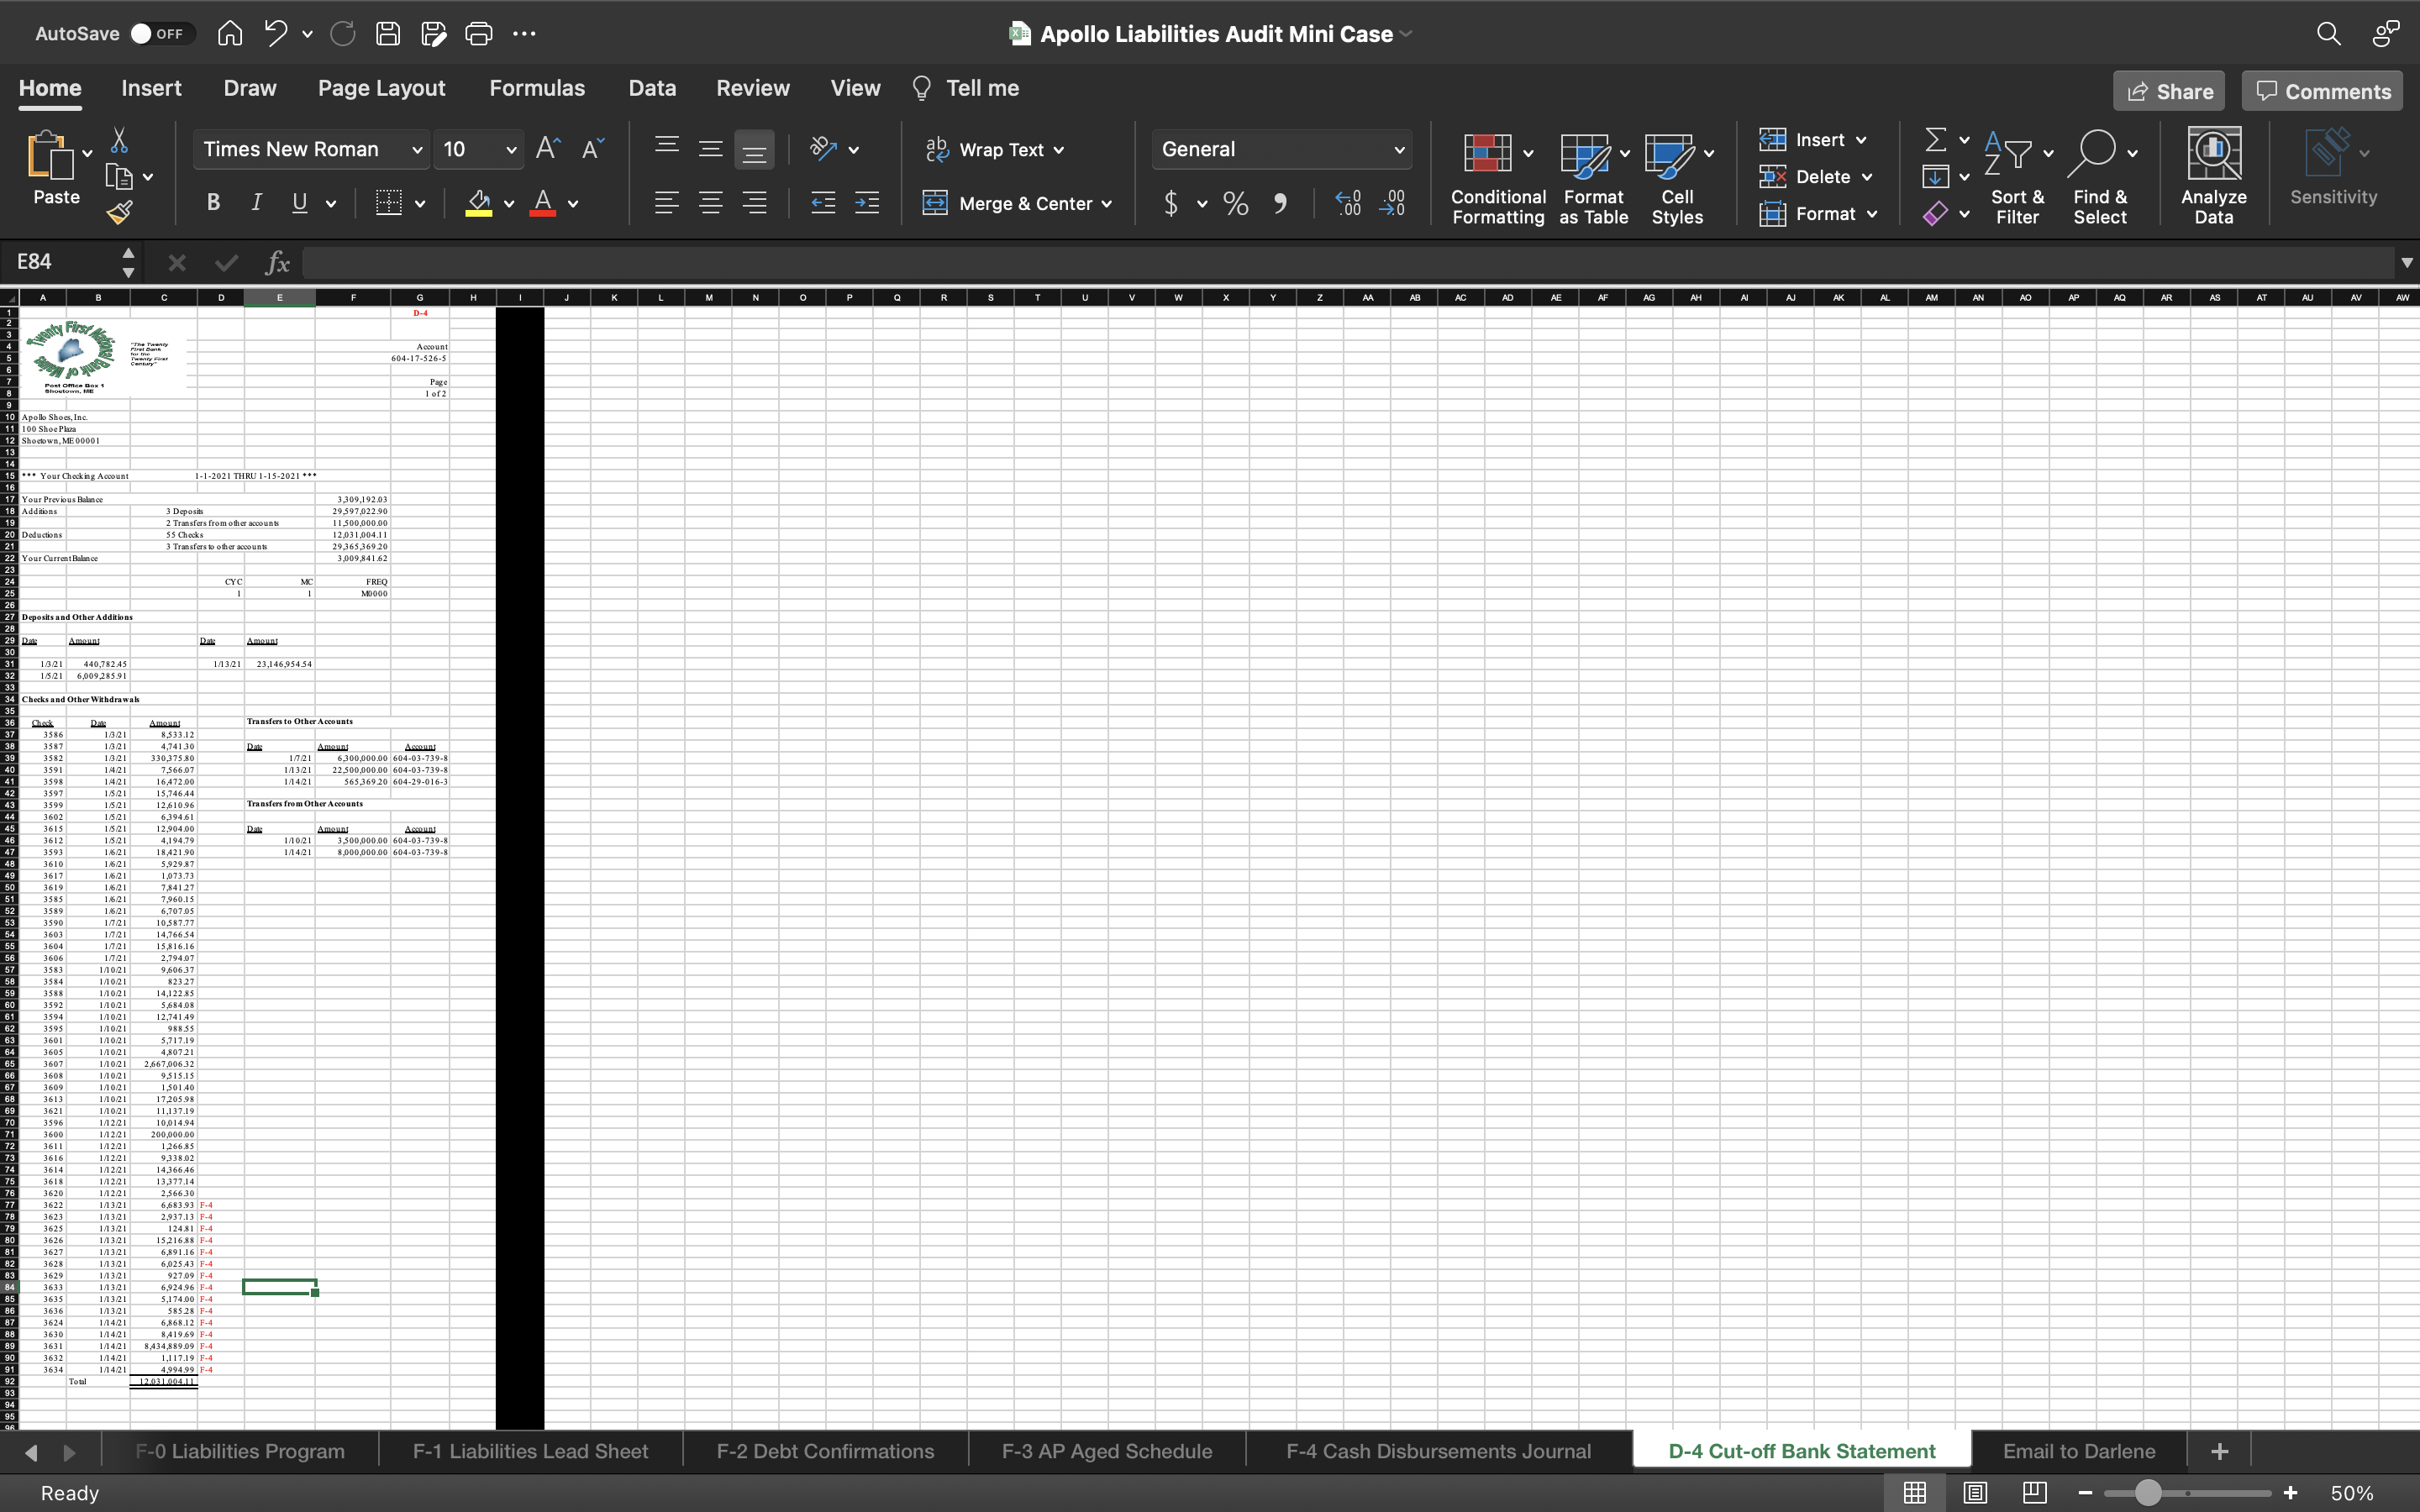The image size is (2420, 1512).
Task: Click the Format Painter
Action: click(120, 211)
